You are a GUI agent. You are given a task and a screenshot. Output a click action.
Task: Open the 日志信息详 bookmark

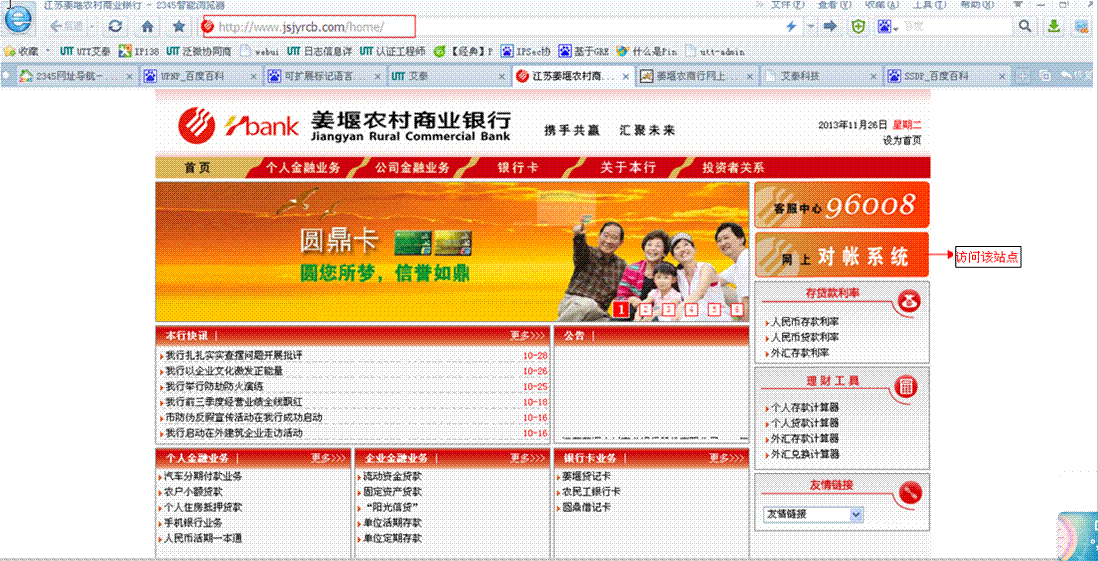[319, 50]
